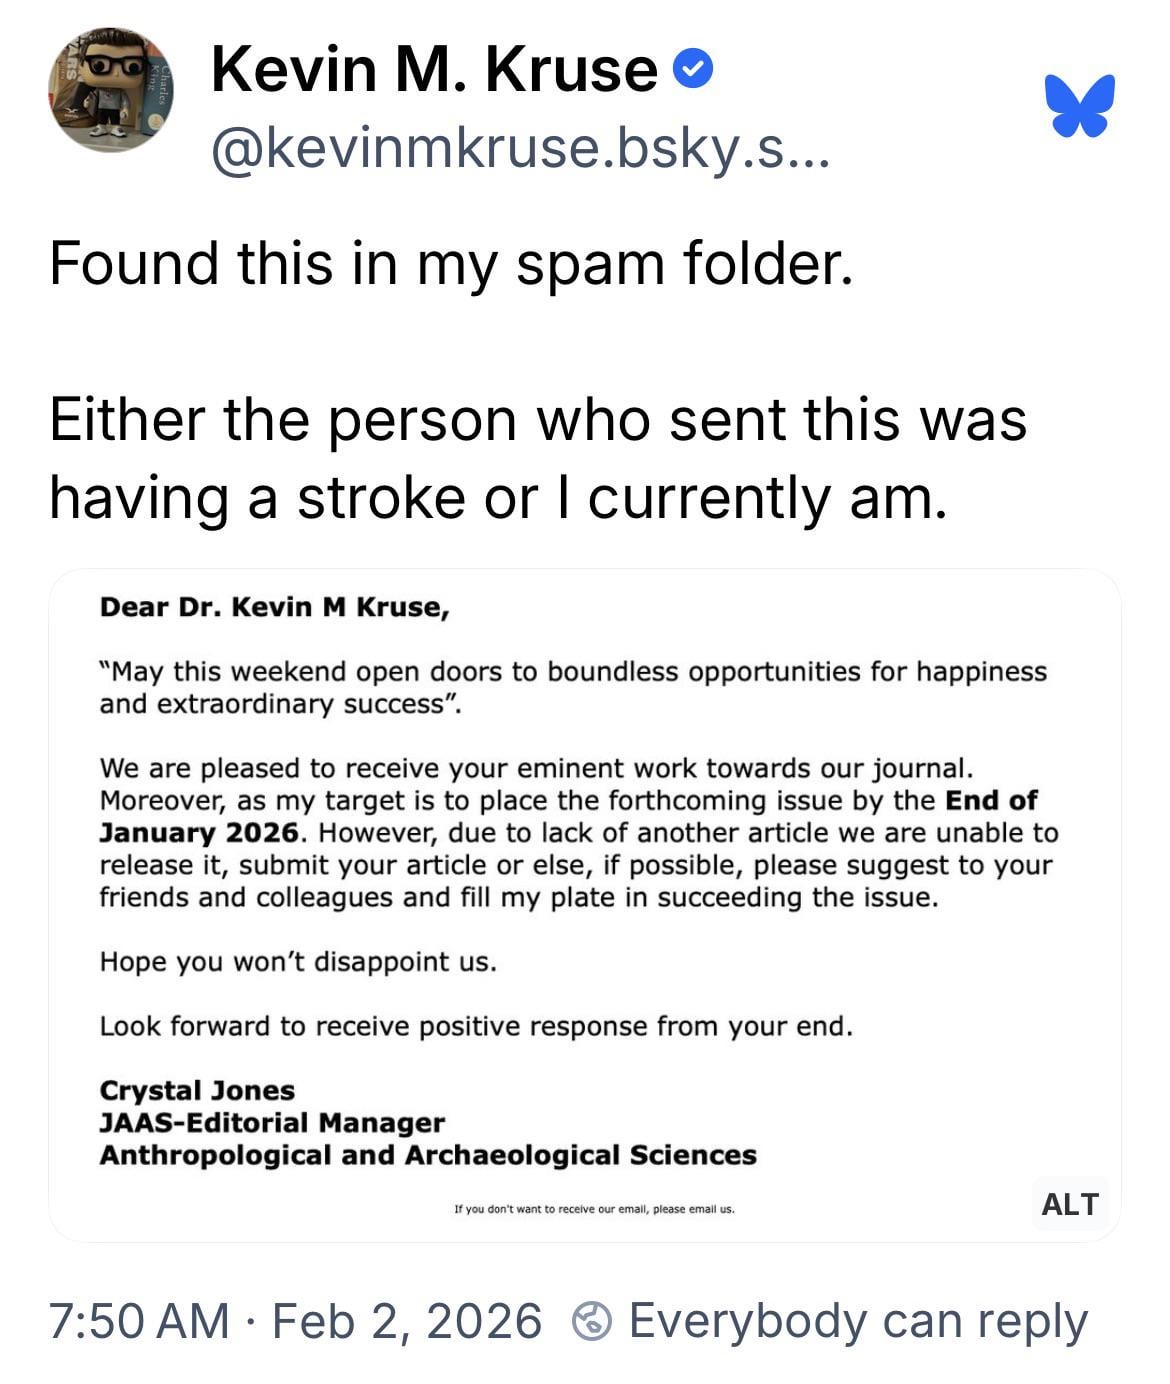Click the "Crystal Jones" signature name

197,1090
